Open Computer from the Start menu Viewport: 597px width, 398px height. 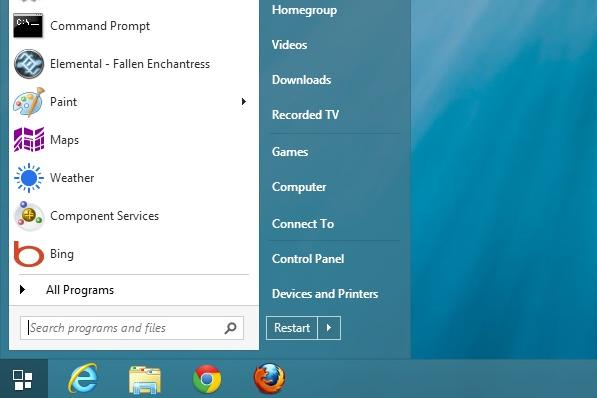click(299, 187)
